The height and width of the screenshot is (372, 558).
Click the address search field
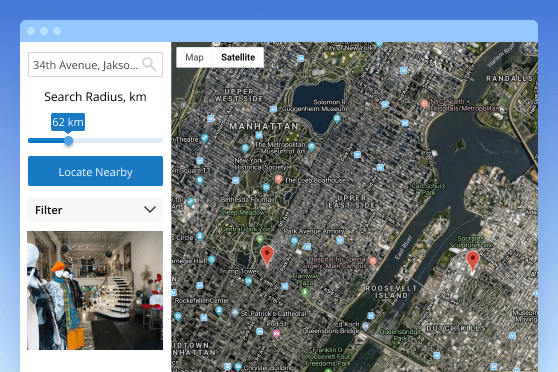click(x=95, y=64)
